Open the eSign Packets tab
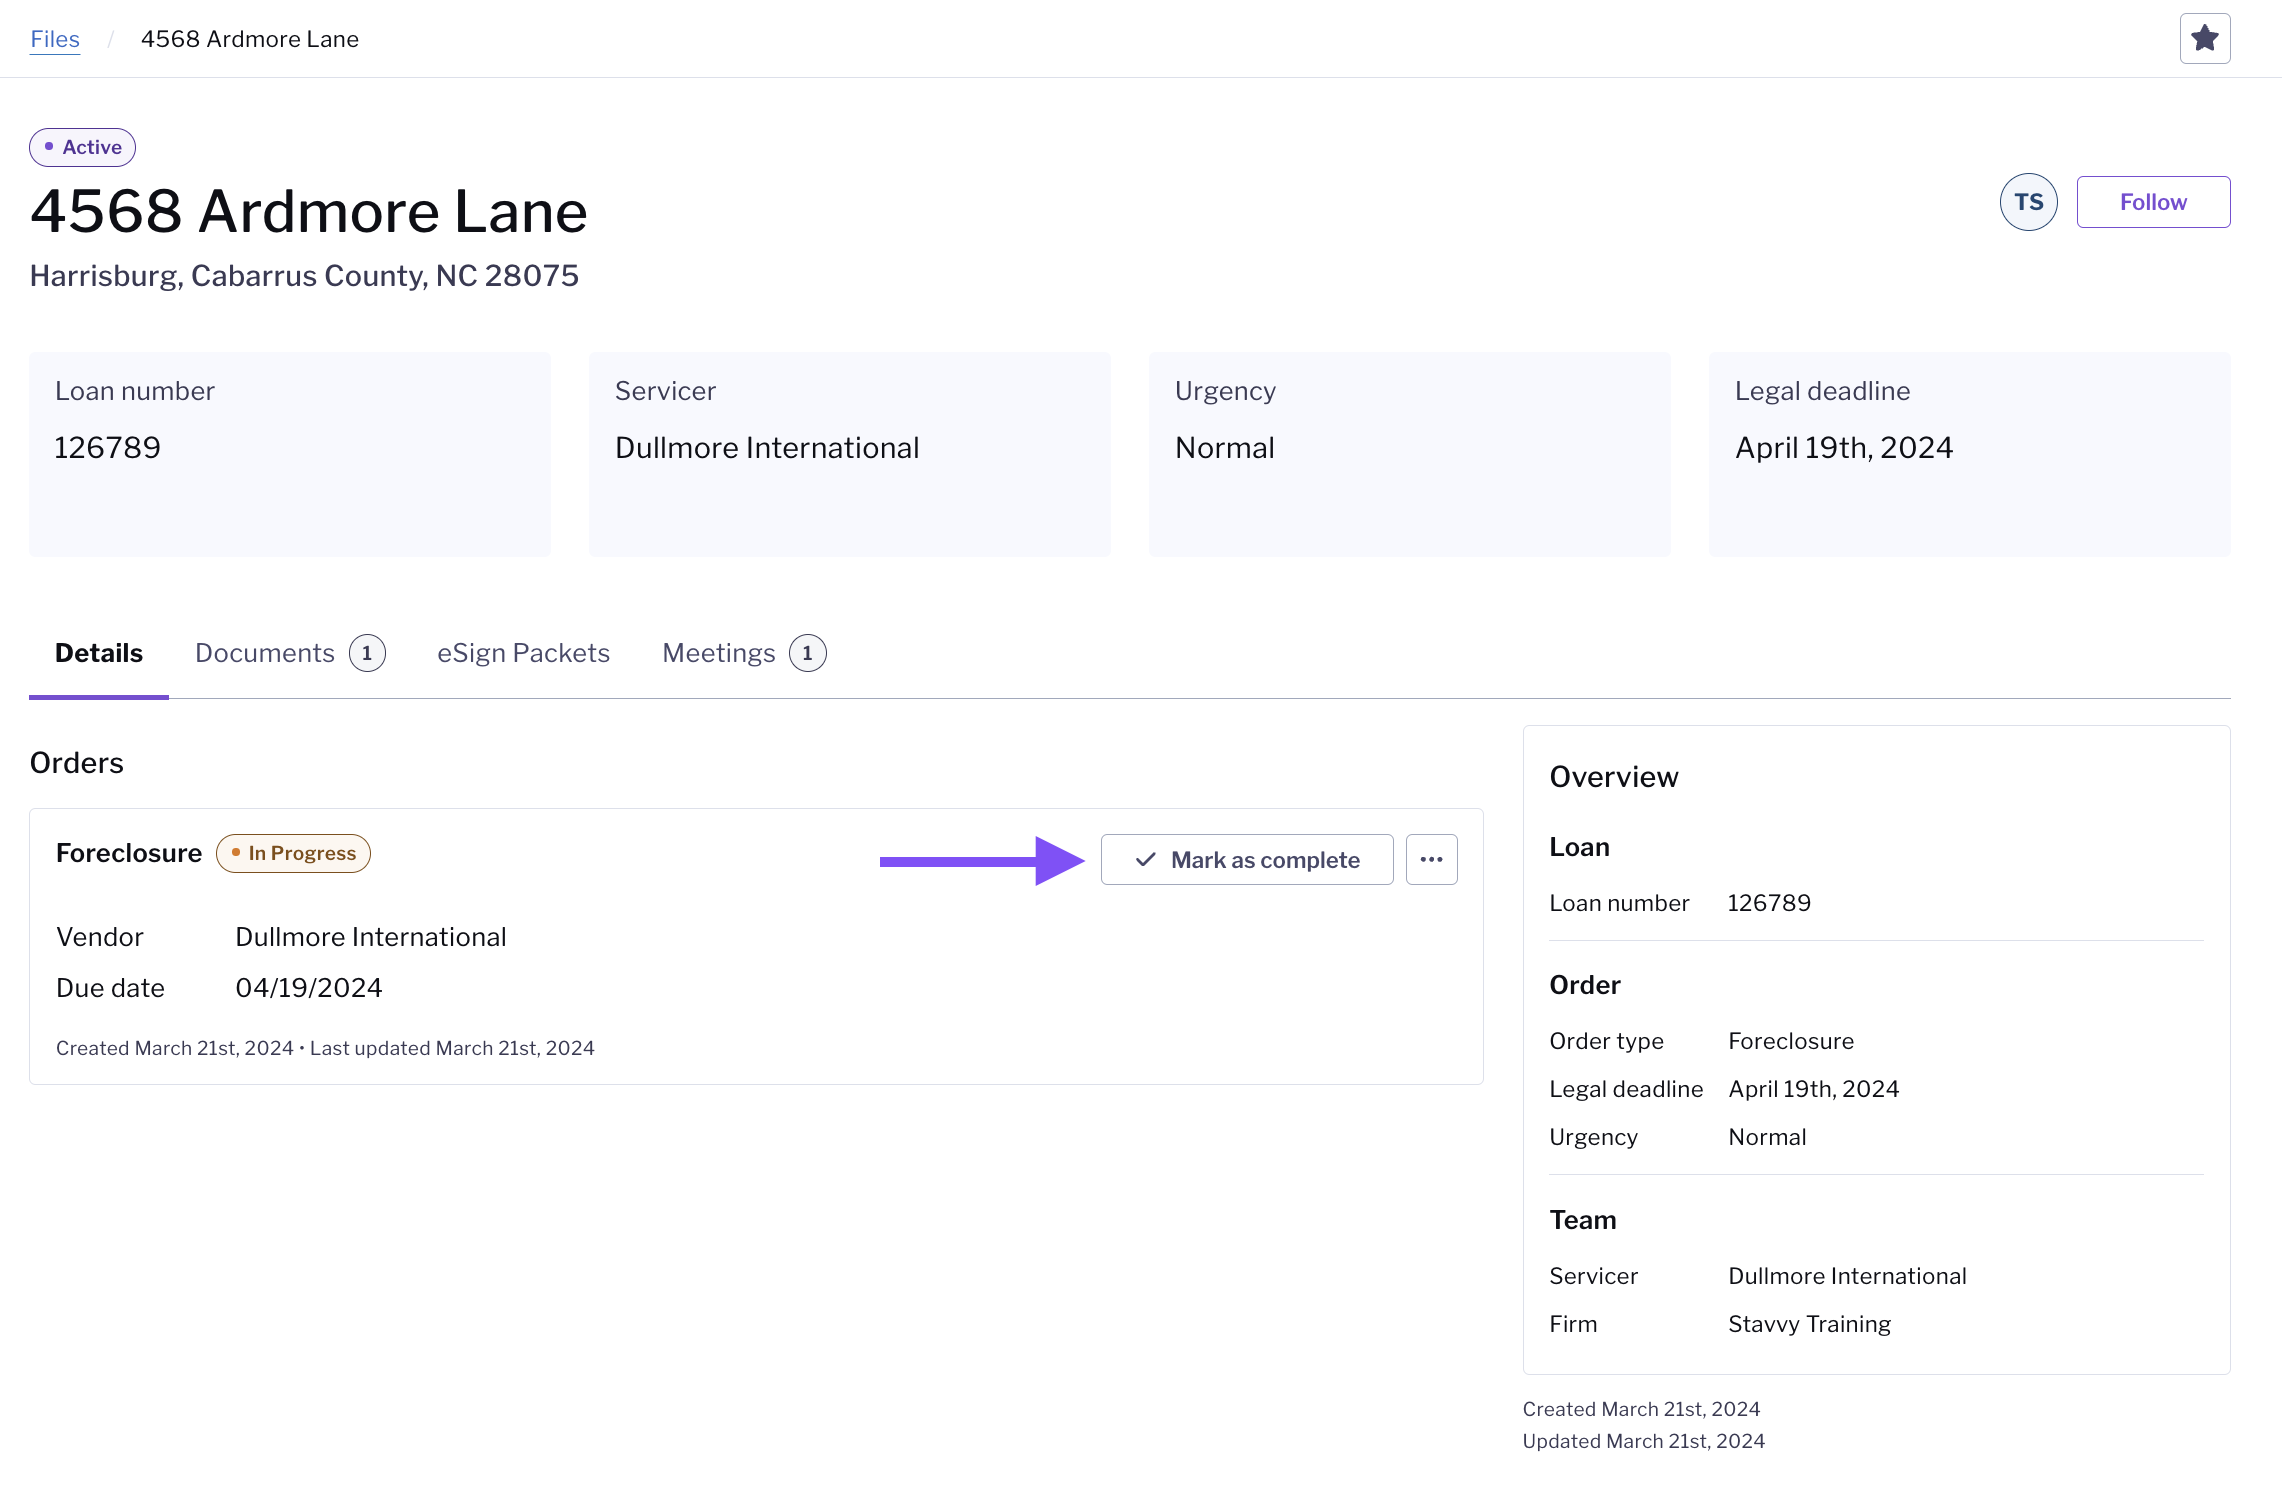Viewport: 2282px width, 1494px height. click(523, 654)
